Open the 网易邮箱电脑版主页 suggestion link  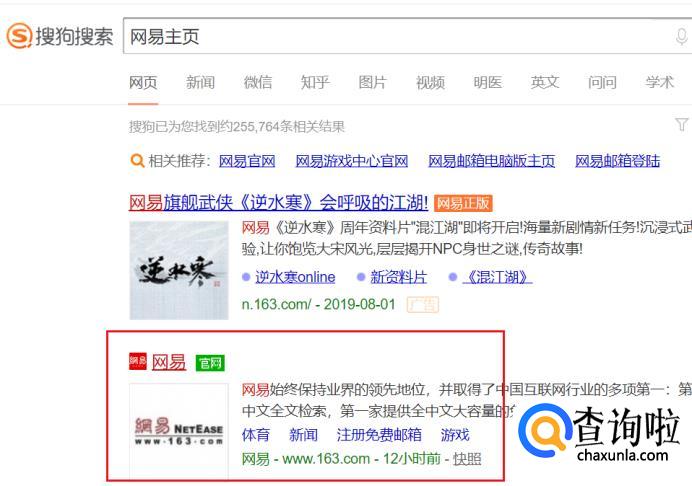click(492, 161)
